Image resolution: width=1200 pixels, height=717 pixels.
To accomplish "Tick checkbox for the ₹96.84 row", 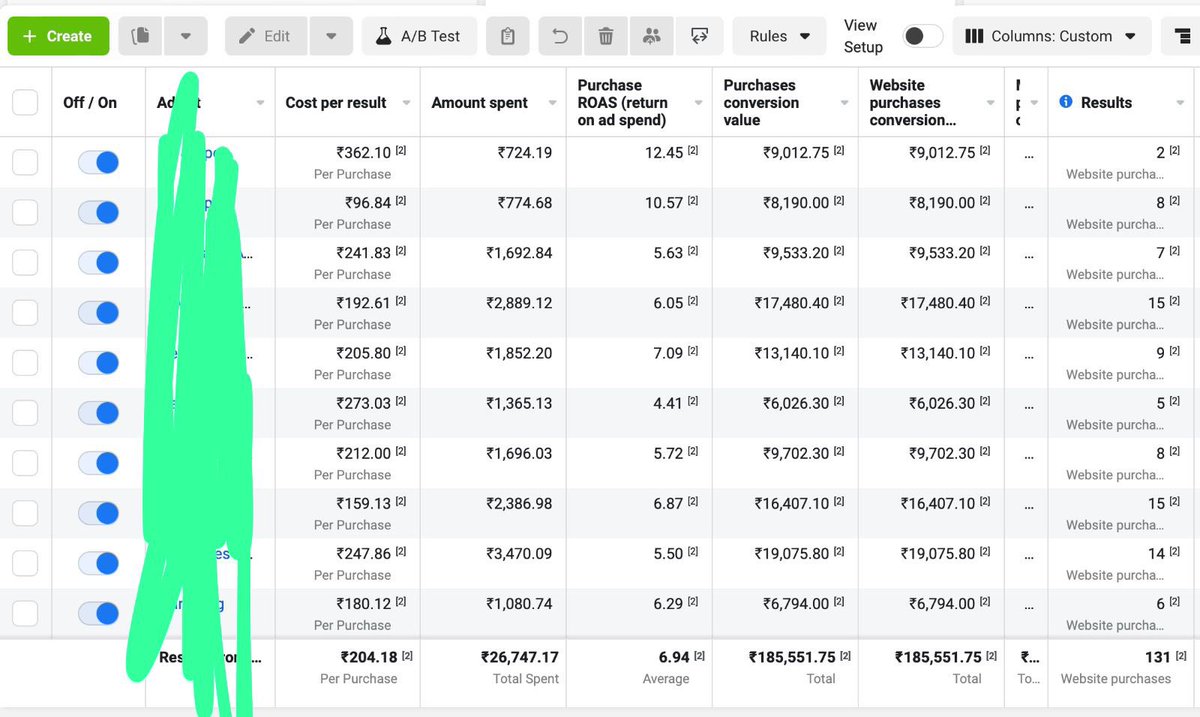I will tap(25, 212).
